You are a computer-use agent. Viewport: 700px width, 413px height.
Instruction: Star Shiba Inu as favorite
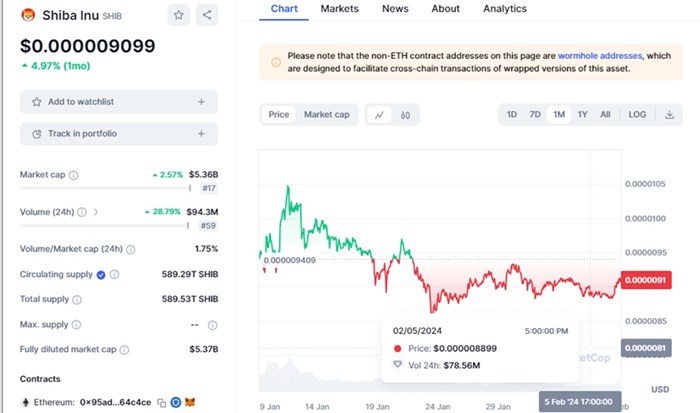click(178, 15)
